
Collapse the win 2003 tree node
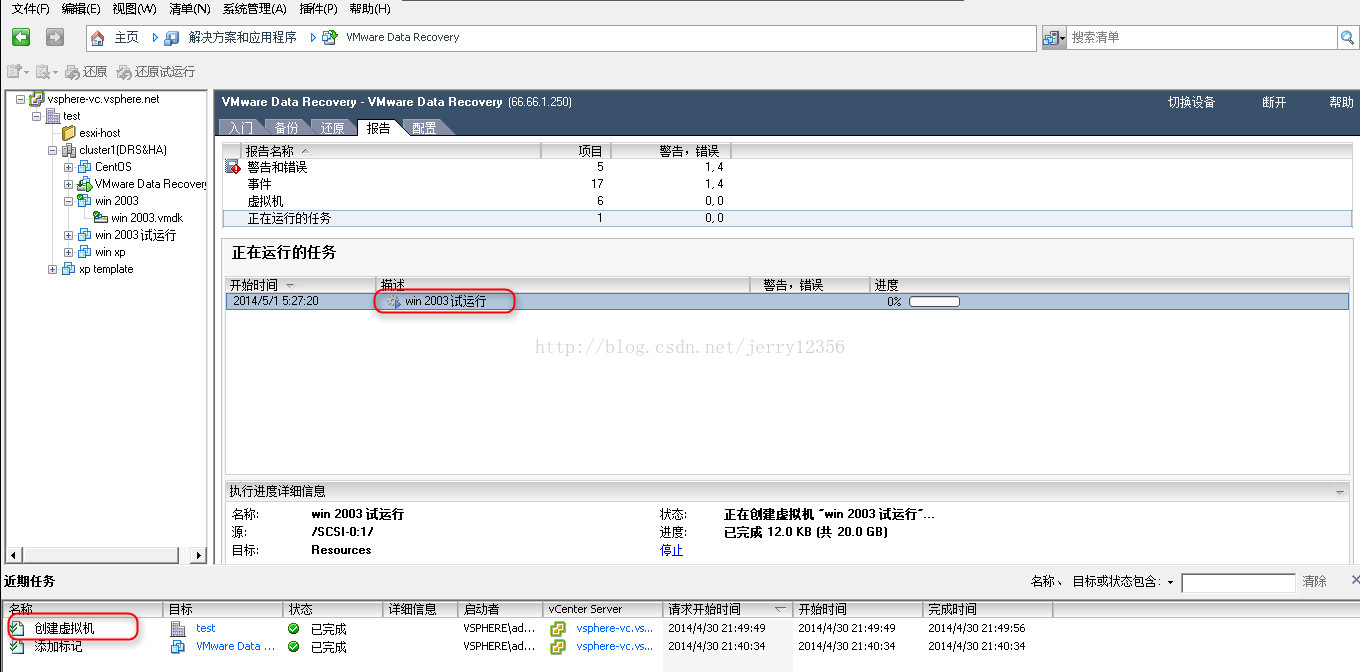69,201
